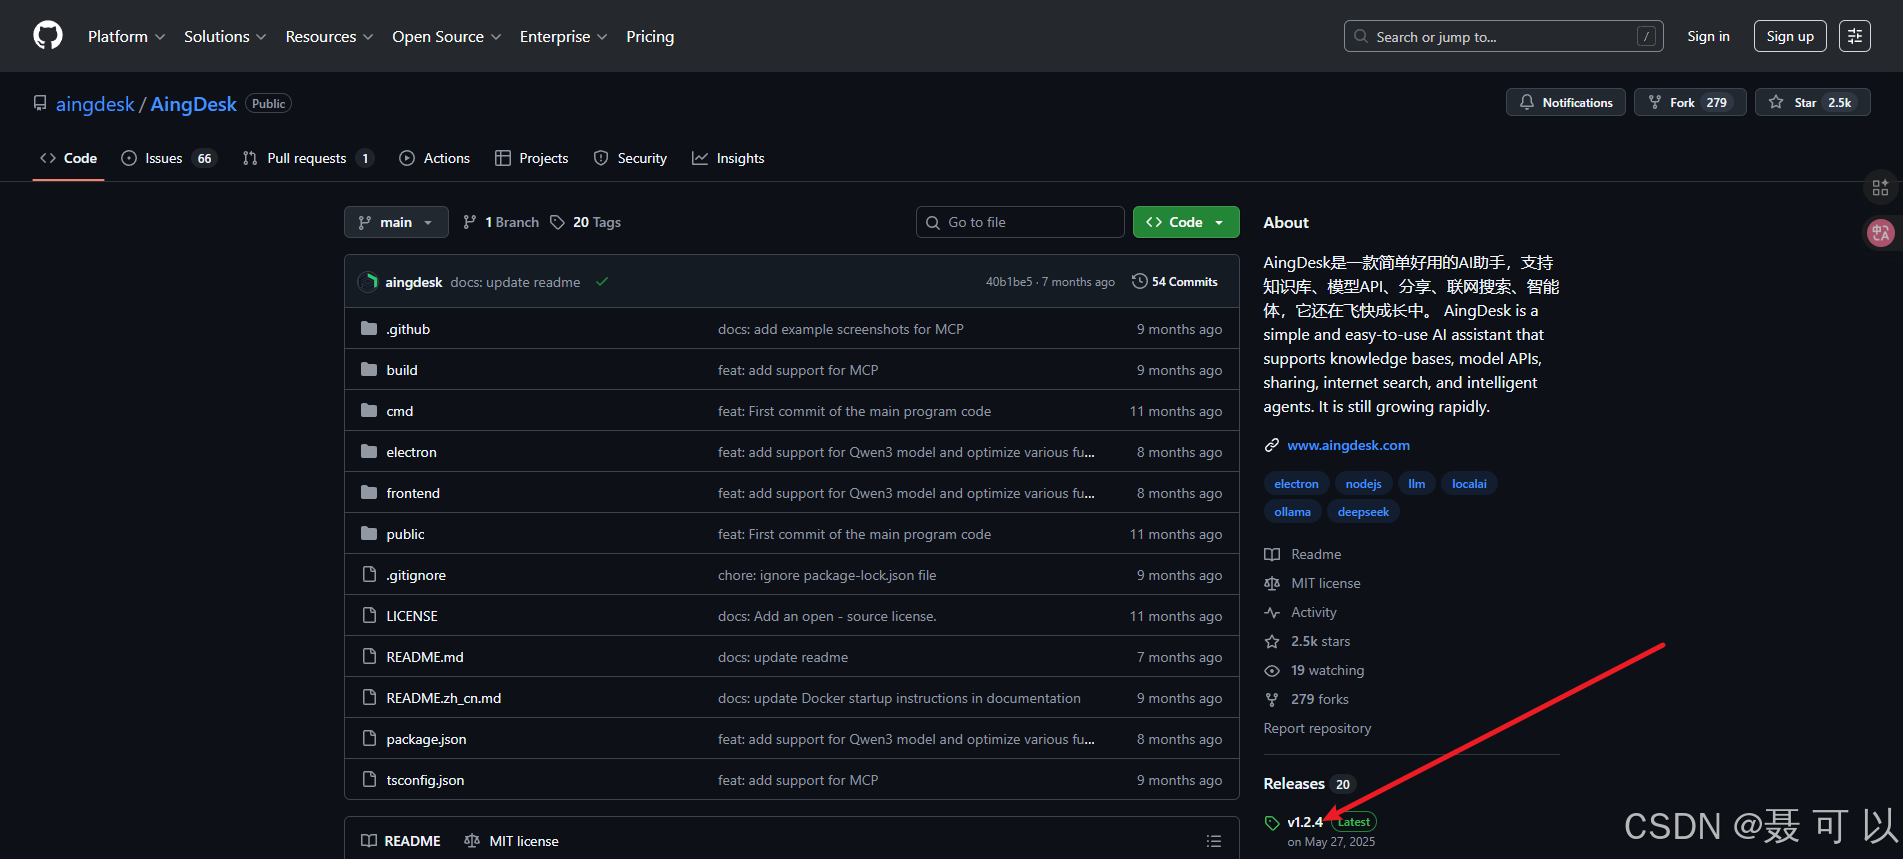The width and height of the screenshot is (1903, 859).
Task: Switch to the Code tab
Action: (68, 158)
